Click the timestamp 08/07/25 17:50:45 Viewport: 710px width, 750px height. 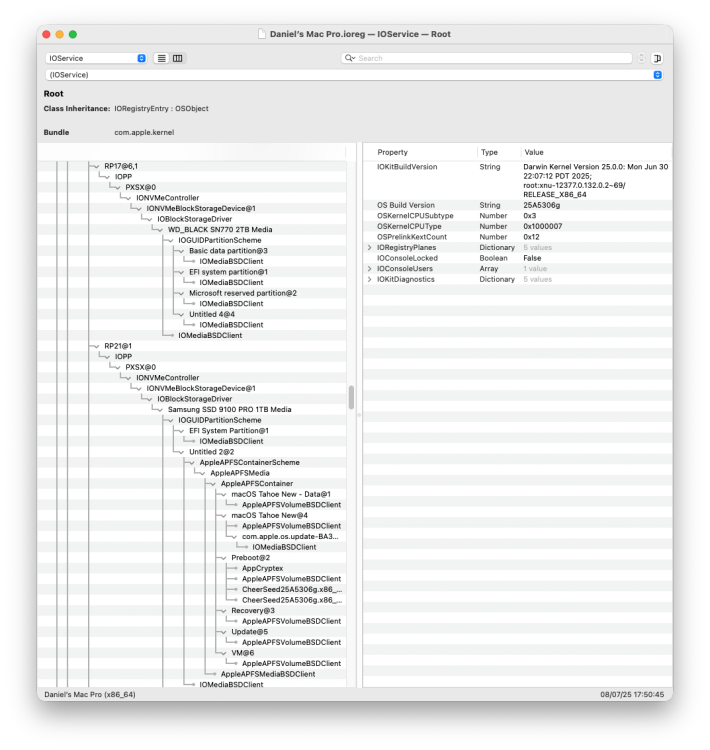coord(632,695)
